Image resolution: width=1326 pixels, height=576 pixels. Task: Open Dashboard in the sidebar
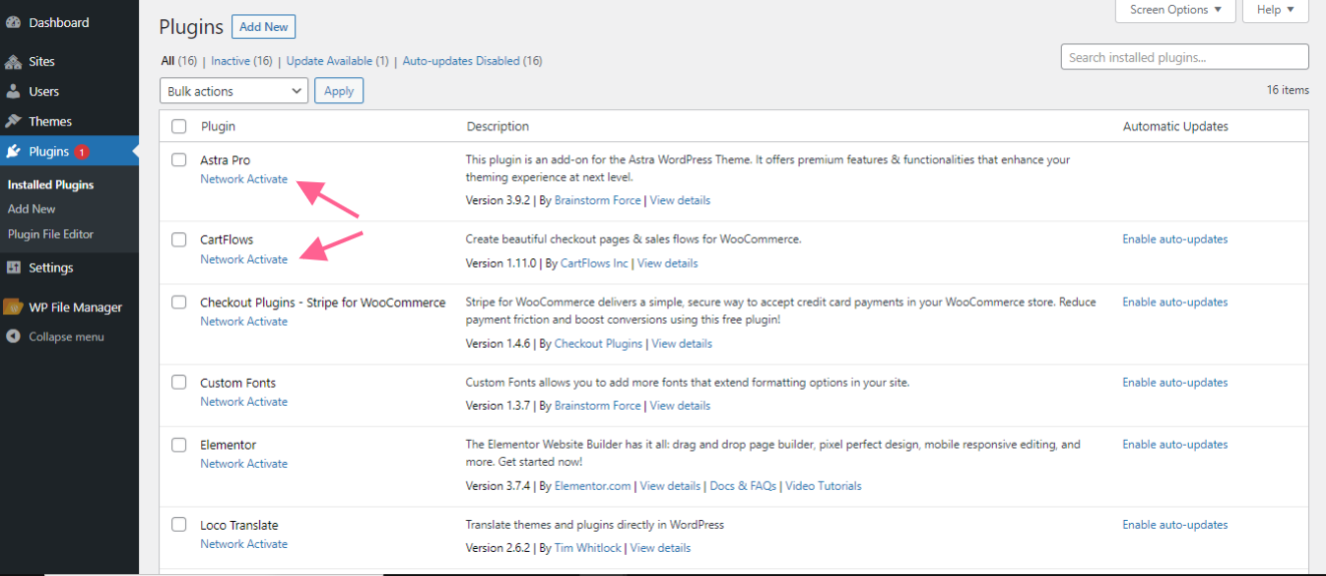coord(58,22)
